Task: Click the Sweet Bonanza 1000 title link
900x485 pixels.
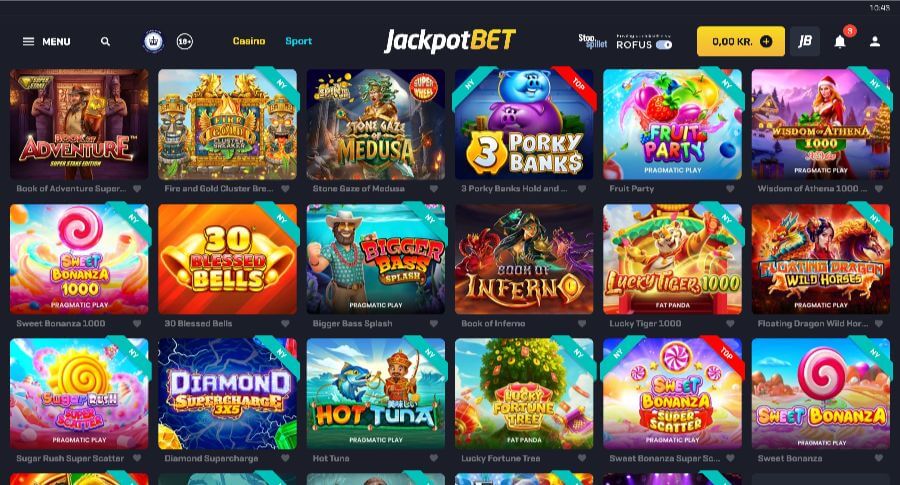Action: [x=61, y=324]
